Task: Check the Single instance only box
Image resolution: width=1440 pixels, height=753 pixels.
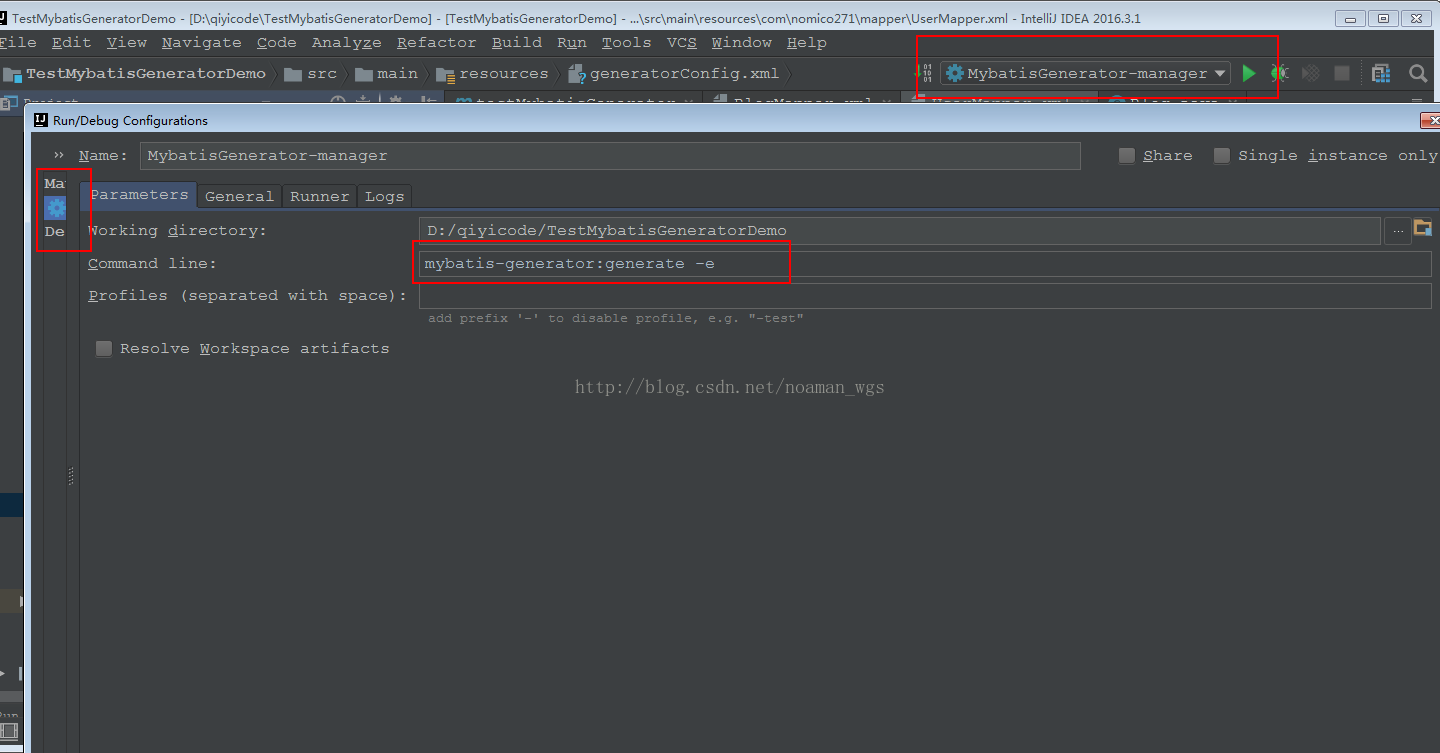Action: coord(1222,155)
